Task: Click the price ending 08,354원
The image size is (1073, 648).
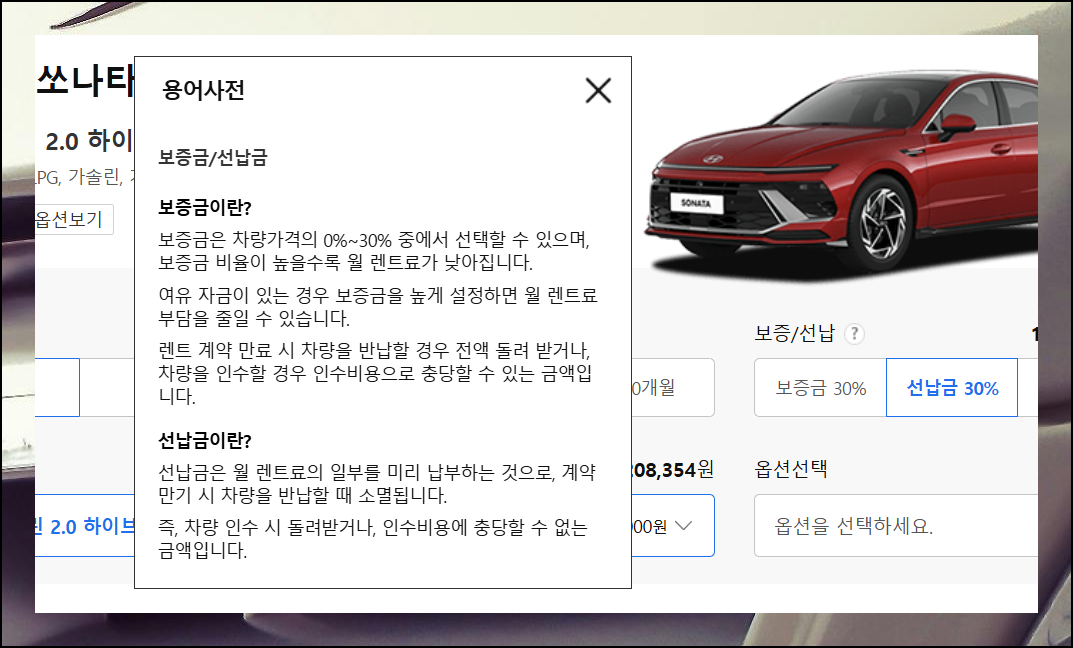Action: pyautogui.click(x=673, y=469)
